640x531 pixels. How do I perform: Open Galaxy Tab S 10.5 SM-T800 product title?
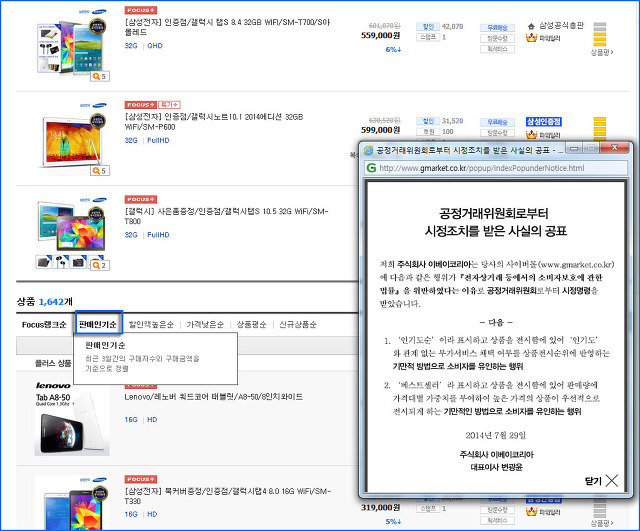[226, 216]
